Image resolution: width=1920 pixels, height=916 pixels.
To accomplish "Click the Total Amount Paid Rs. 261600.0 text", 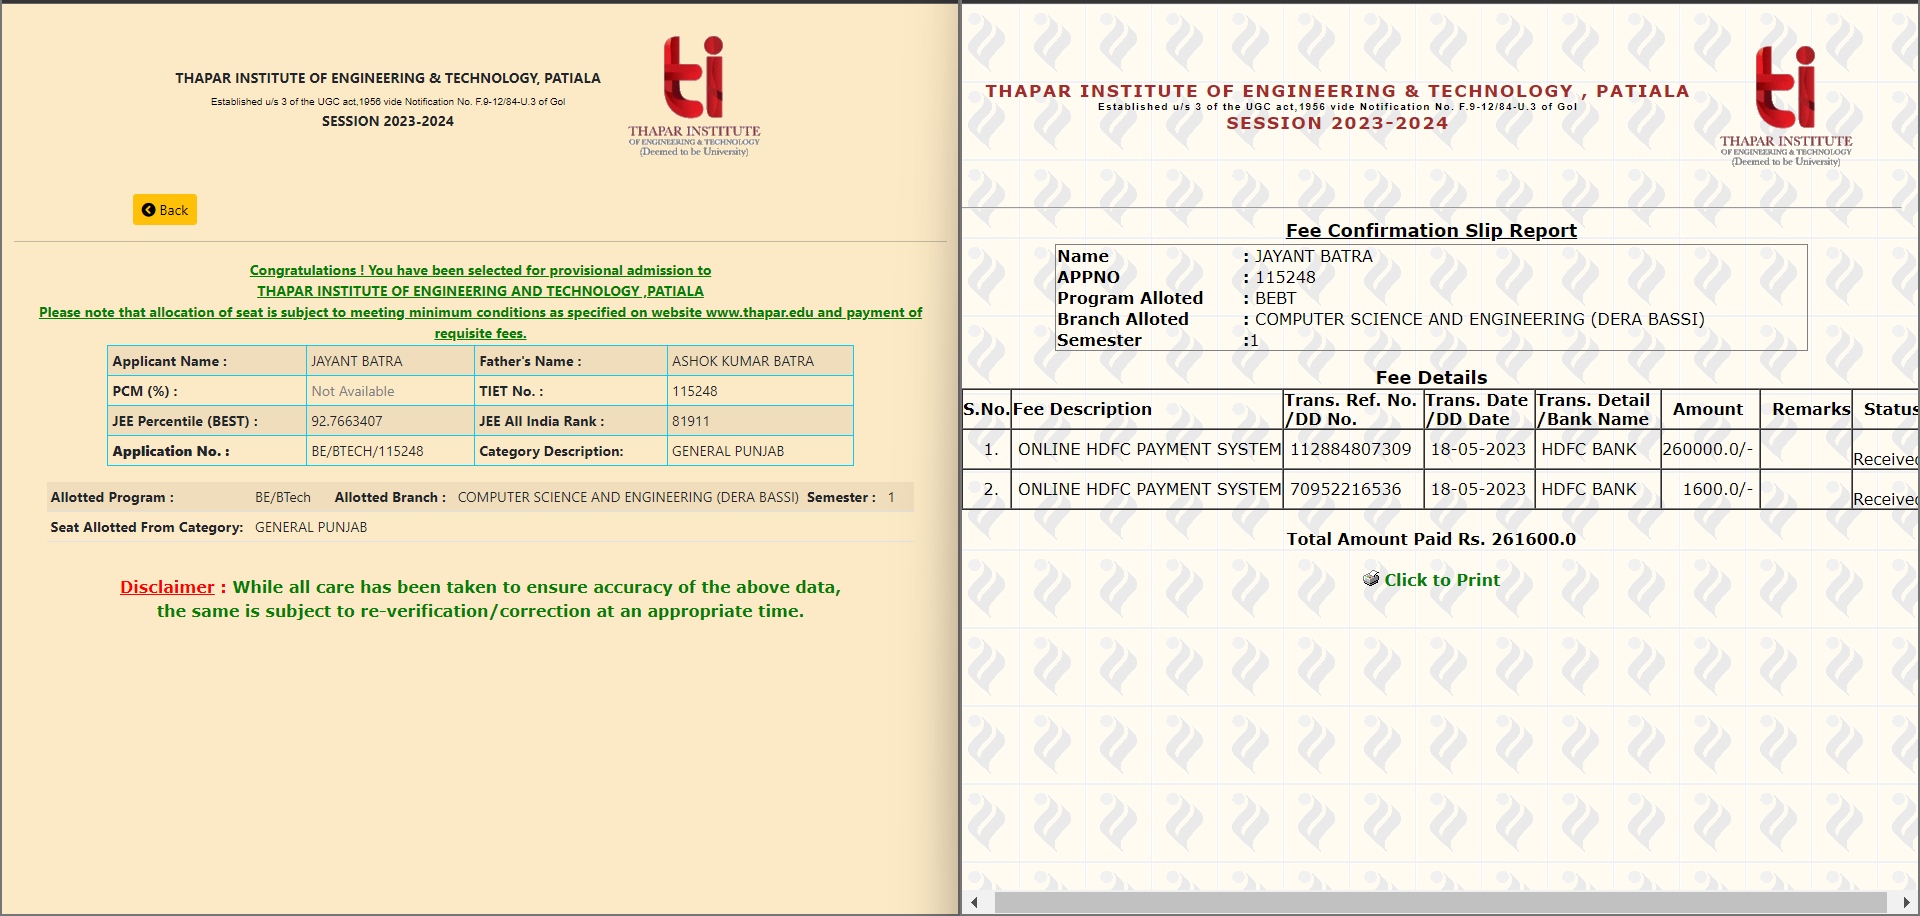I will 1431,539.
